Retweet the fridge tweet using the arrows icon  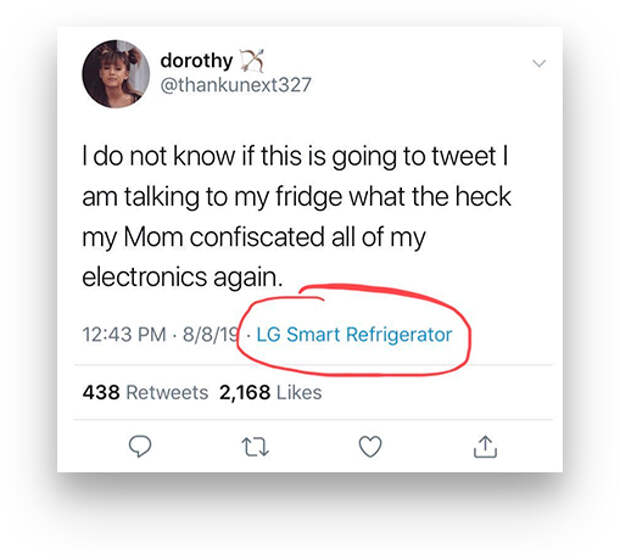[x=255, y=447]
